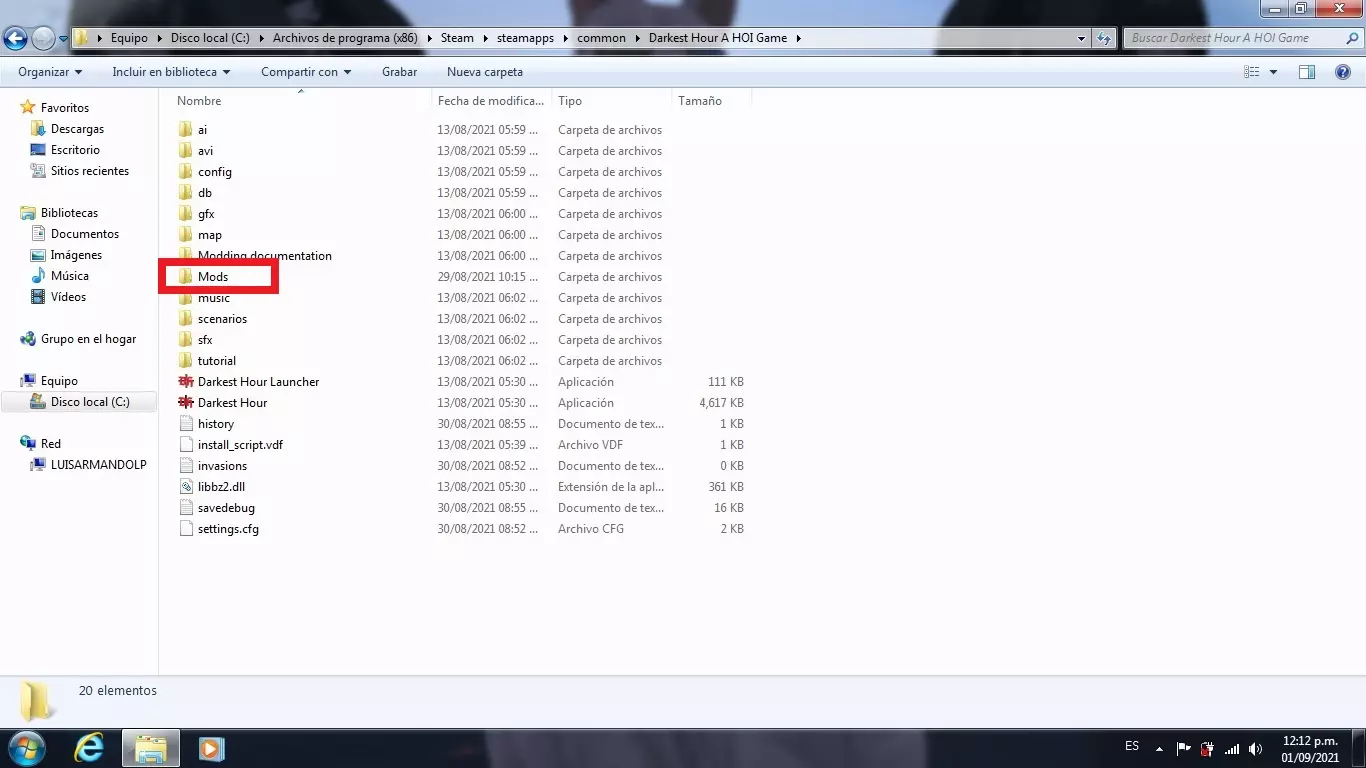Select the Darkest Hour Launcher application icon
Image resolution: width=1366 pixels, height=768 pixels.
tap(185, 382)
